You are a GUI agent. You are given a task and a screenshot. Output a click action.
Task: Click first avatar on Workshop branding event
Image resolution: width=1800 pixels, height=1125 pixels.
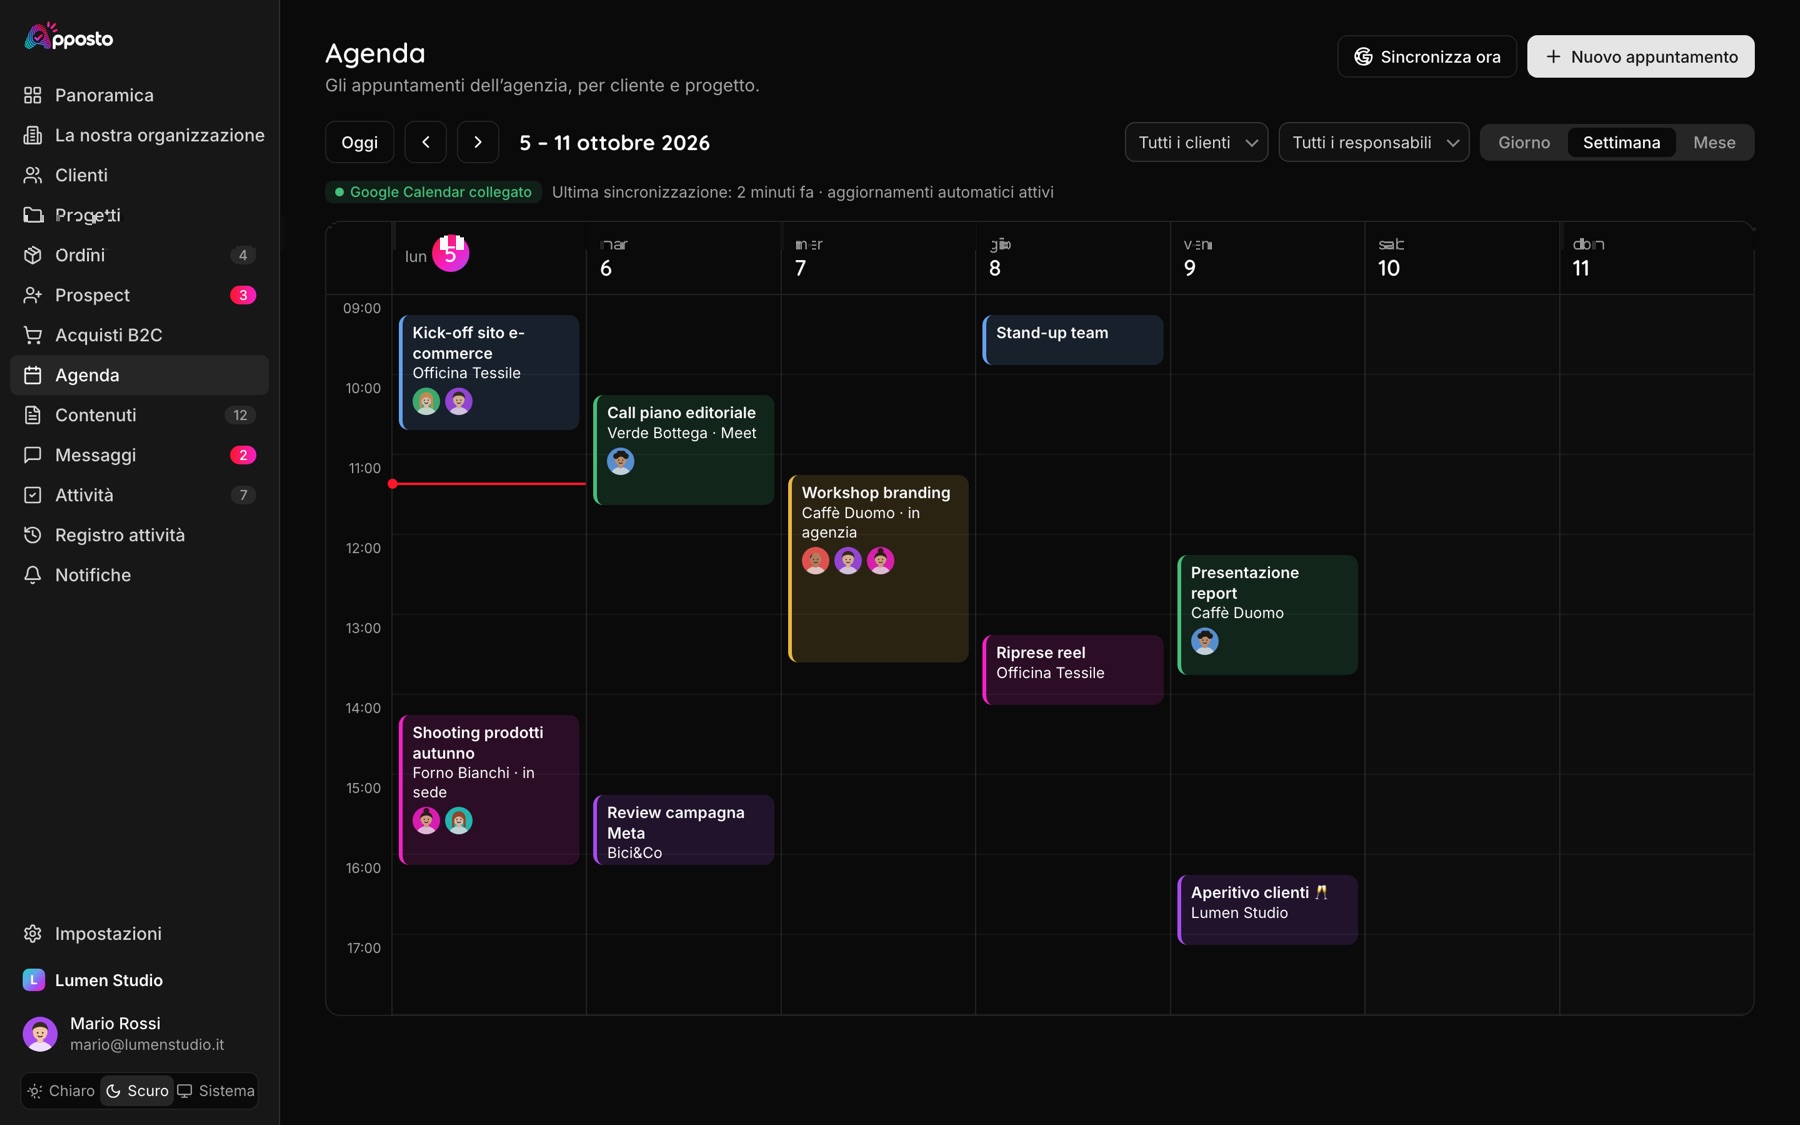pos(816,561)
